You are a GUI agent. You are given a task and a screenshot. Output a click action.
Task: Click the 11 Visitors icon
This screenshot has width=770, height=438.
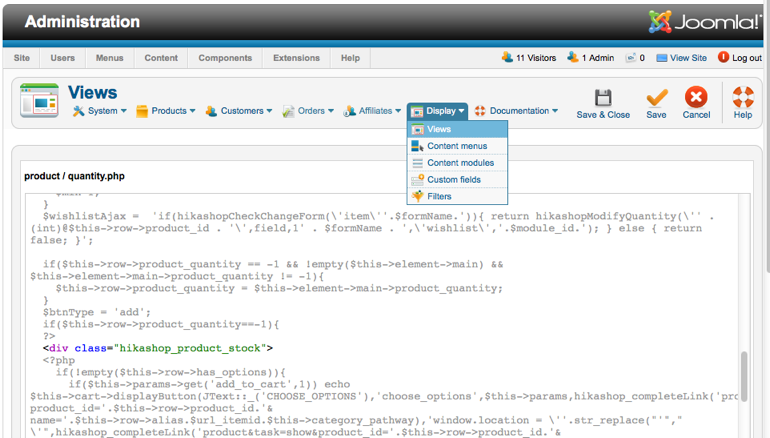[507, 57]
